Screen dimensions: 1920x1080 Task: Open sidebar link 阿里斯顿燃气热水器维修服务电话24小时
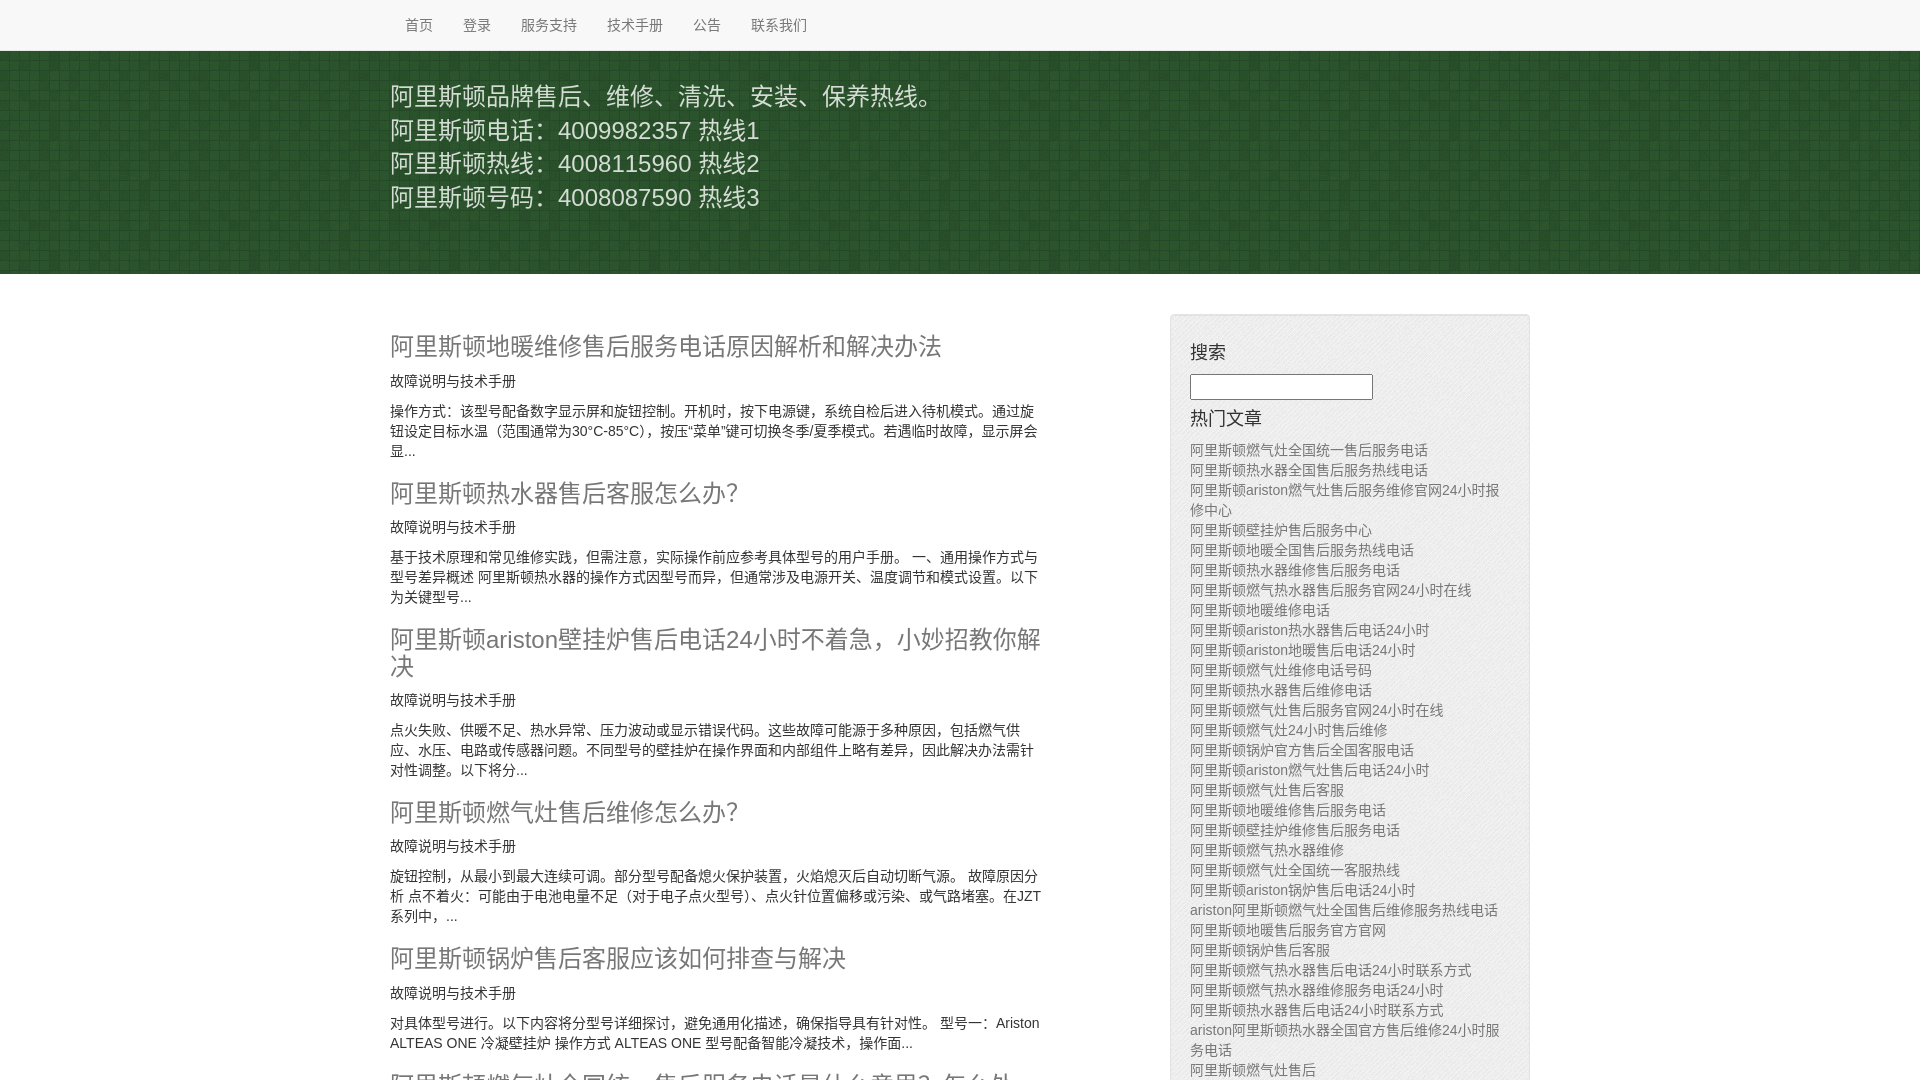(x=1317, y=990)
